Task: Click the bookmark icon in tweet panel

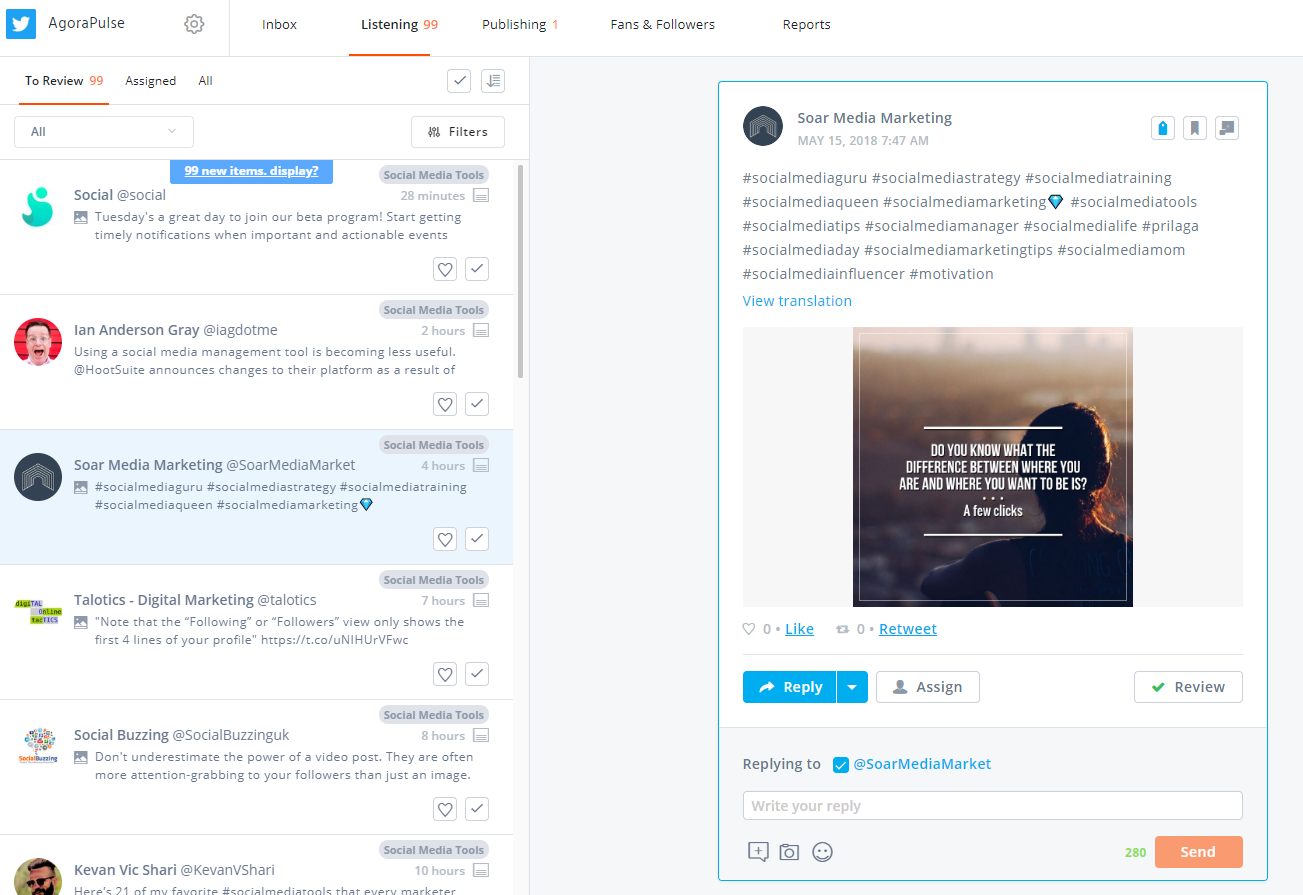Action: 1194,128
